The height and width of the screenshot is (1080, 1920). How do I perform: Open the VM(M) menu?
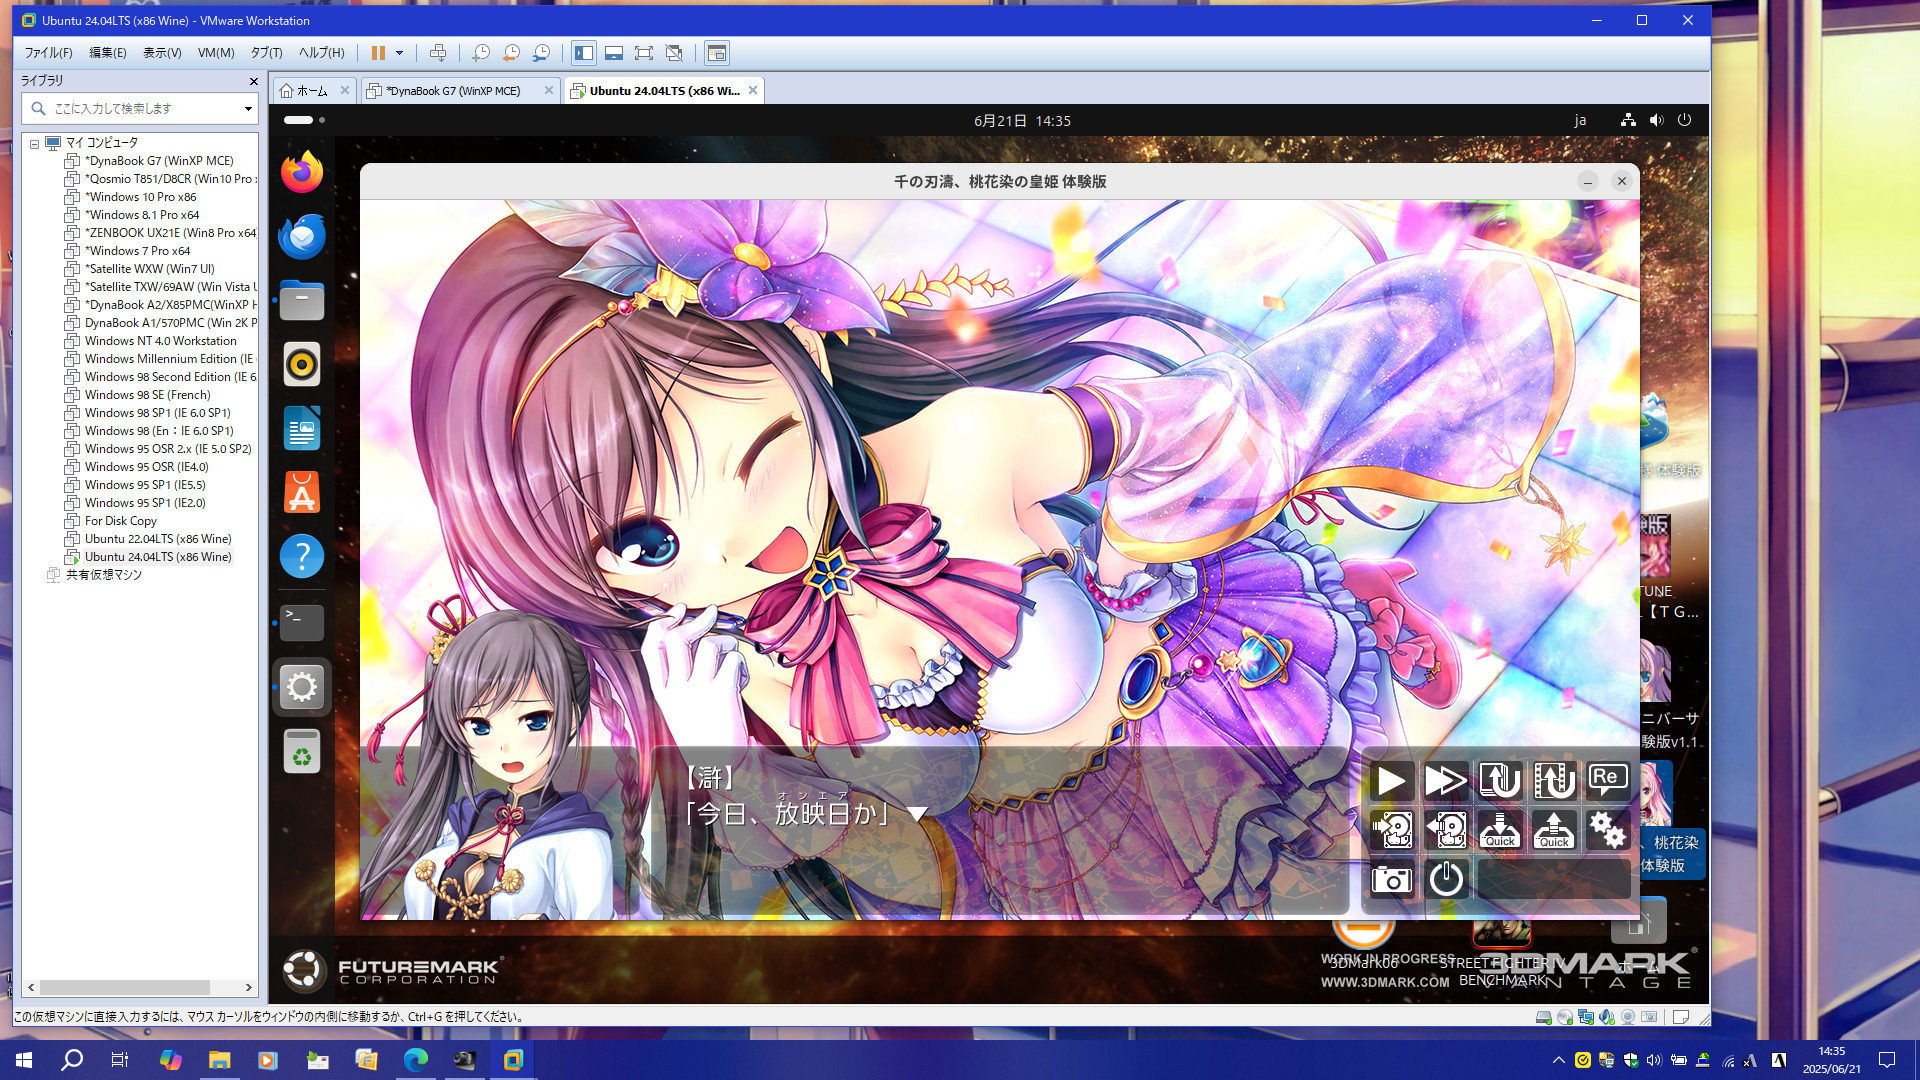(x=216, y=53)
